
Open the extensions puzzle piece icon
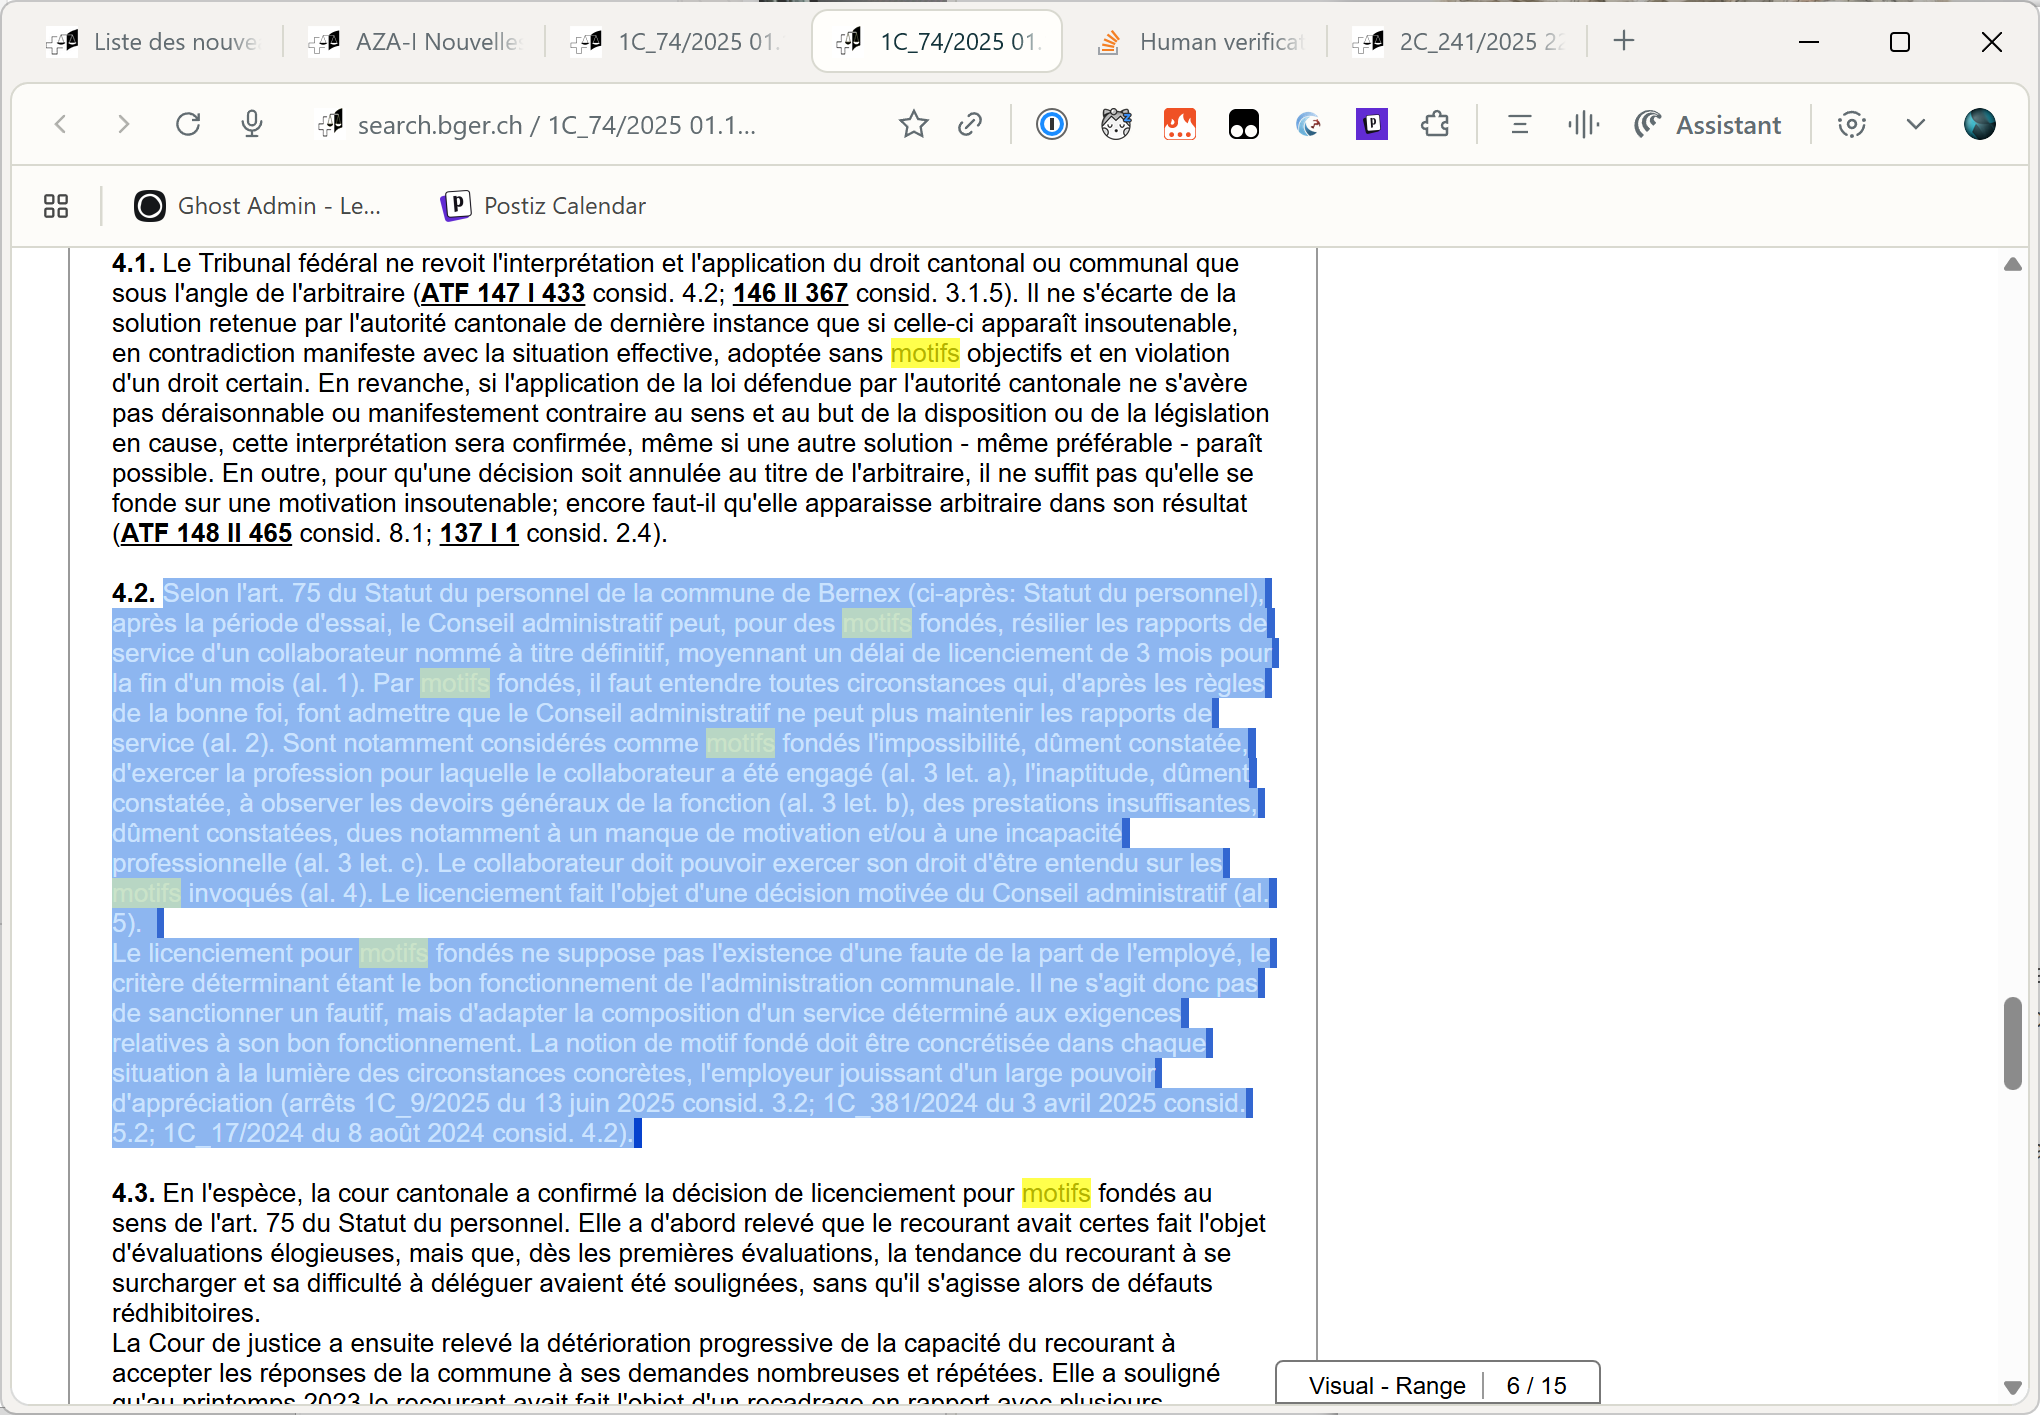[x=1435, y=124]
